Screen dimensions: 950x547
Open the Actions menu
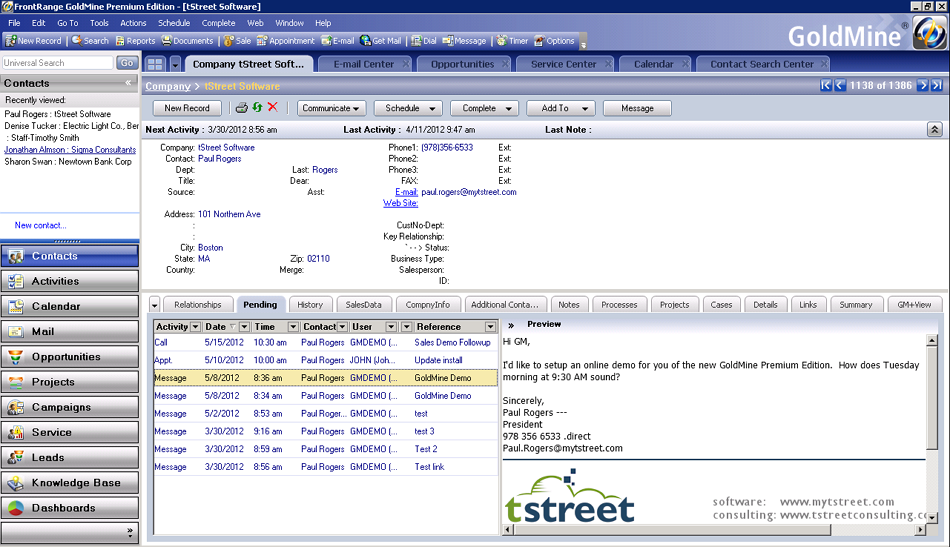point(133,23)
